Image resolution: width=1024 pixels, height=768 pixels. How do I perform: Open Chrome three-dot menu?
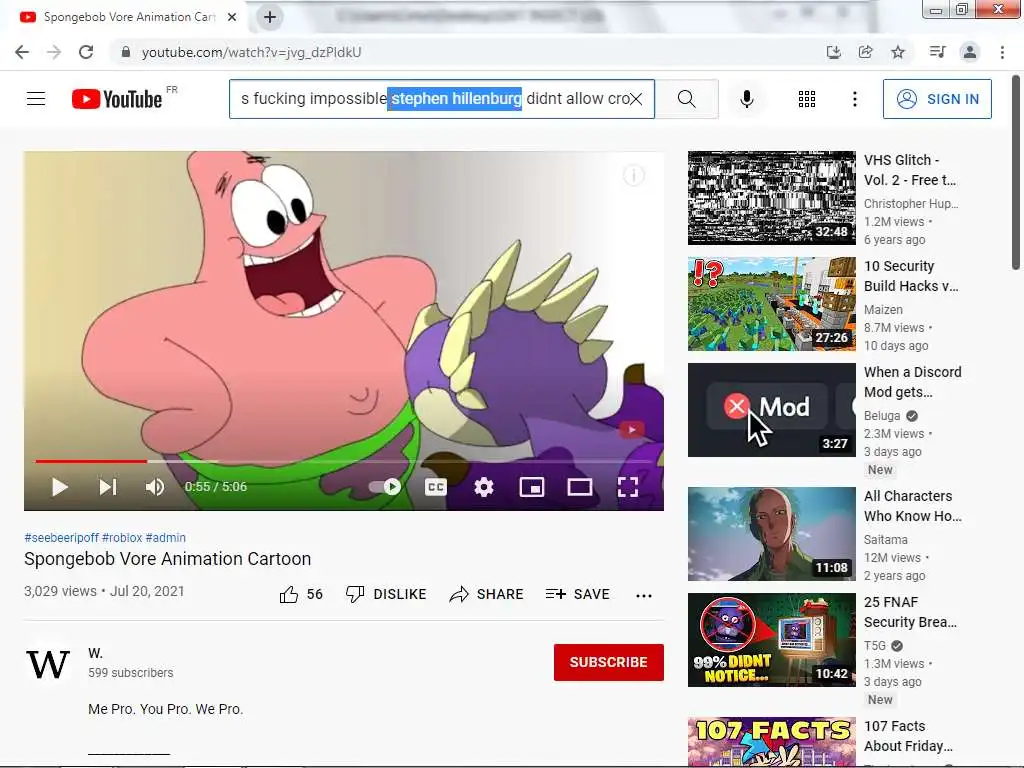1002,52
